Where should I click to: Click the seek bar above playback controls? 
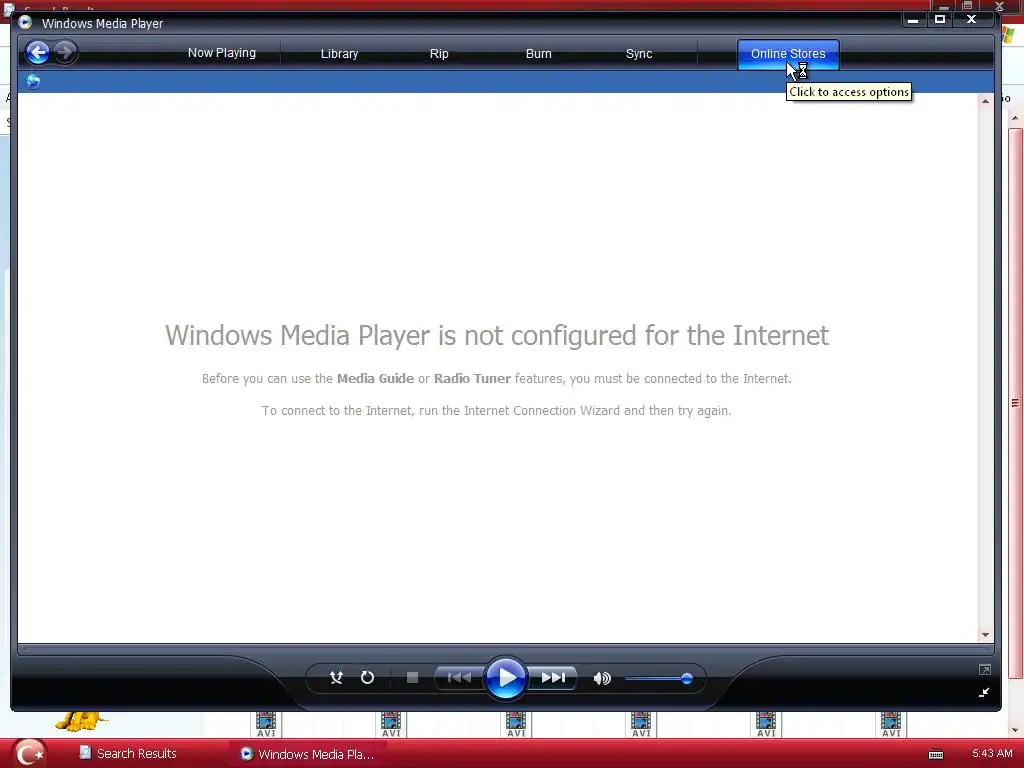(505, 649)
